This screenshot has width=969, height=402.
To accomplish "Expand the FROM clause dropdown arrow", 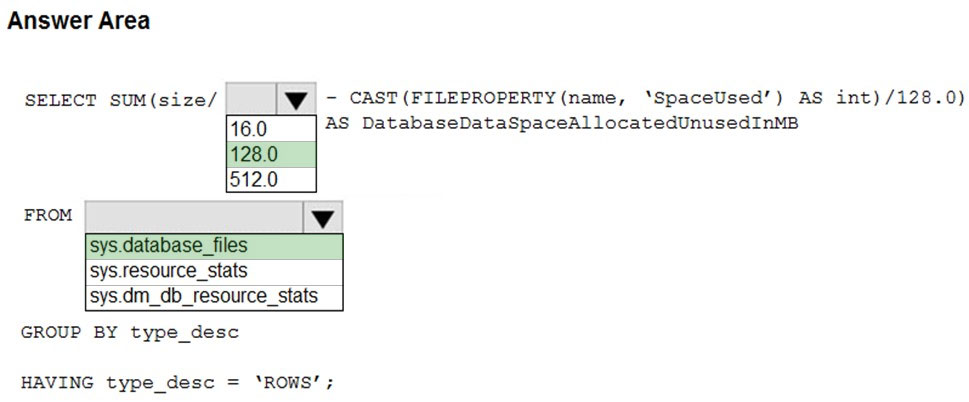I will click(323, 217).
